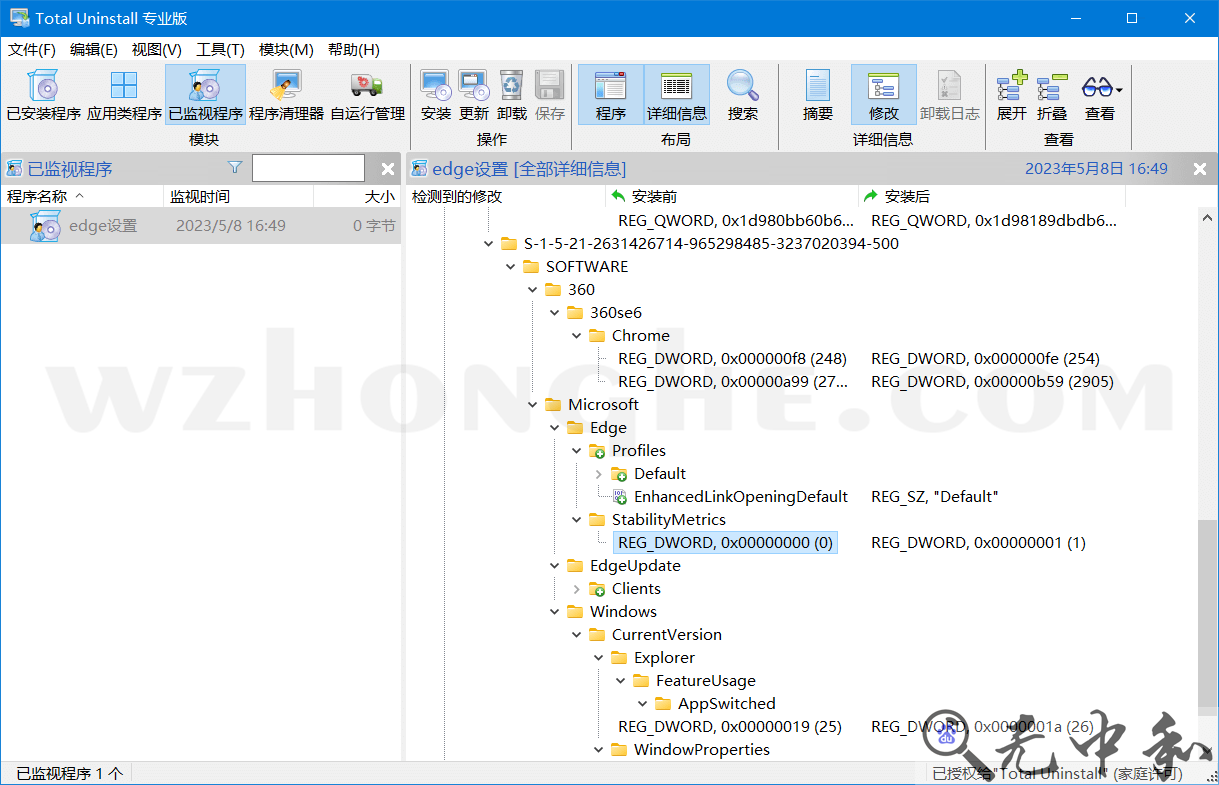Screen dimensions: 1219x785
Task: Toggle the 详细信息 layout button
Action: point(676,94)
